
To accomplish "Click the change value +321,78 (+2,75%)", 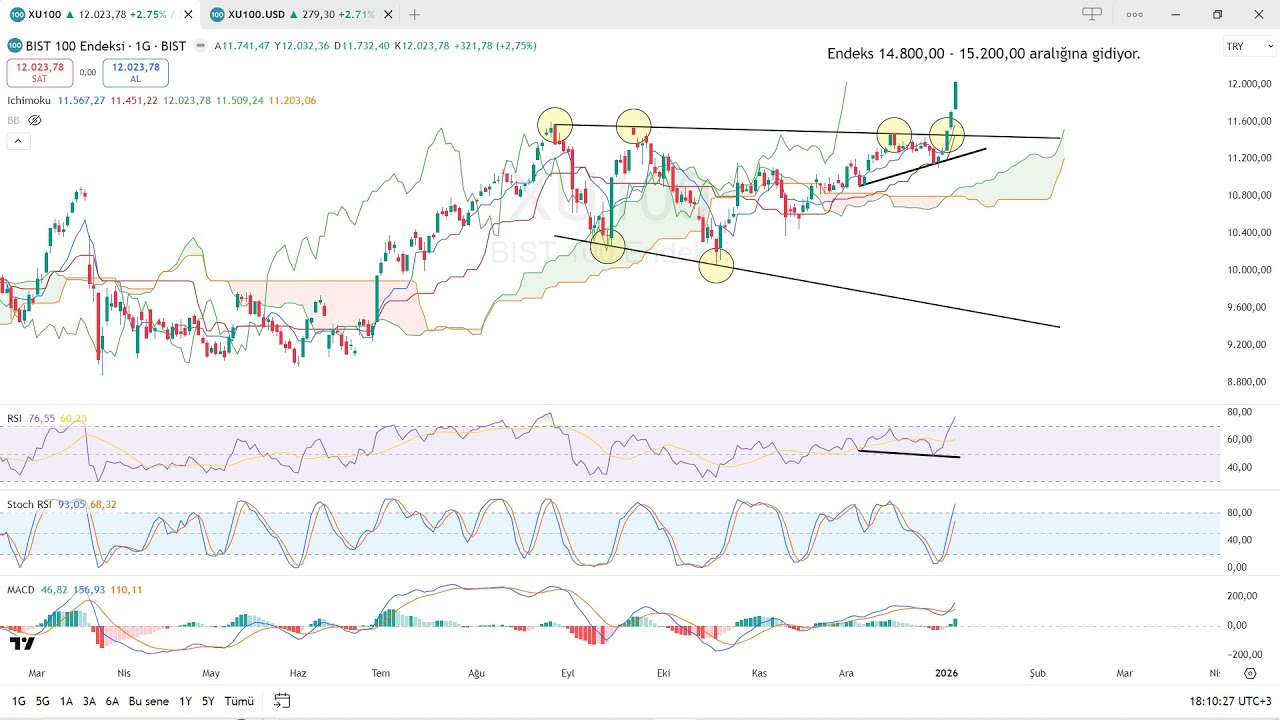I will [495, 46].
